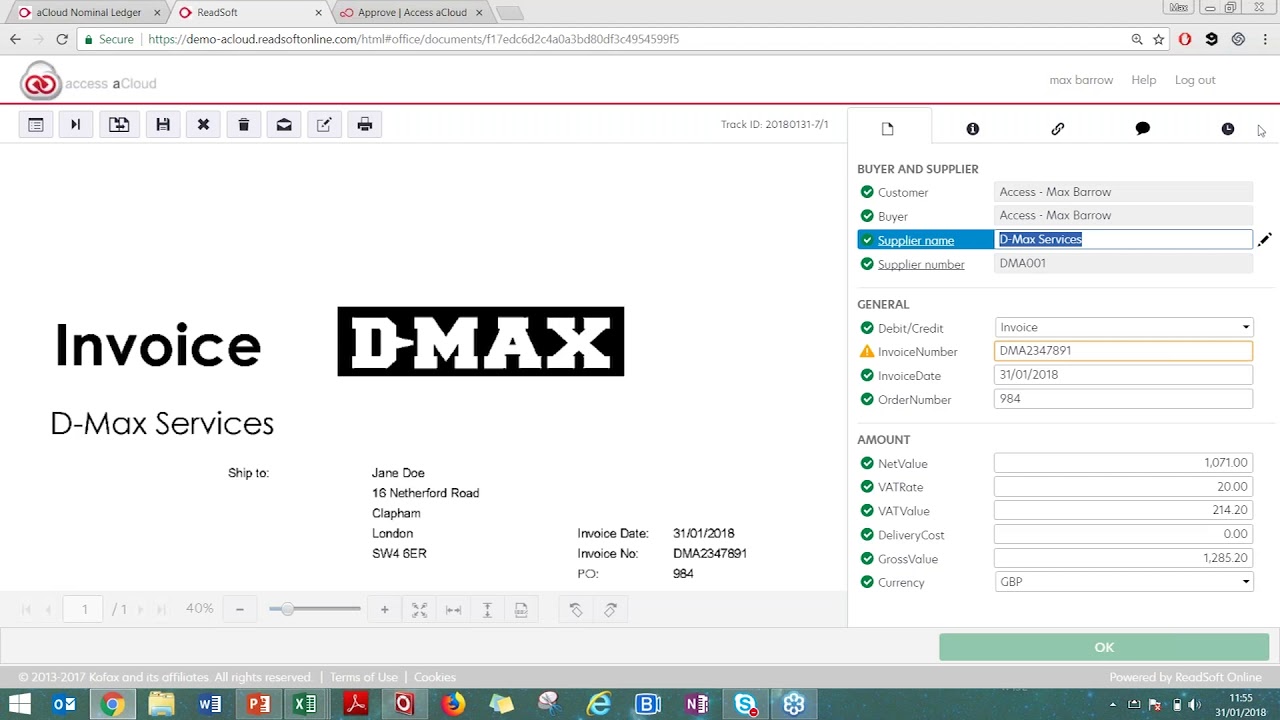Click pencil icon beside Supplier name field
This screenshot has height=720, width=1280.
click(1265, 239)
